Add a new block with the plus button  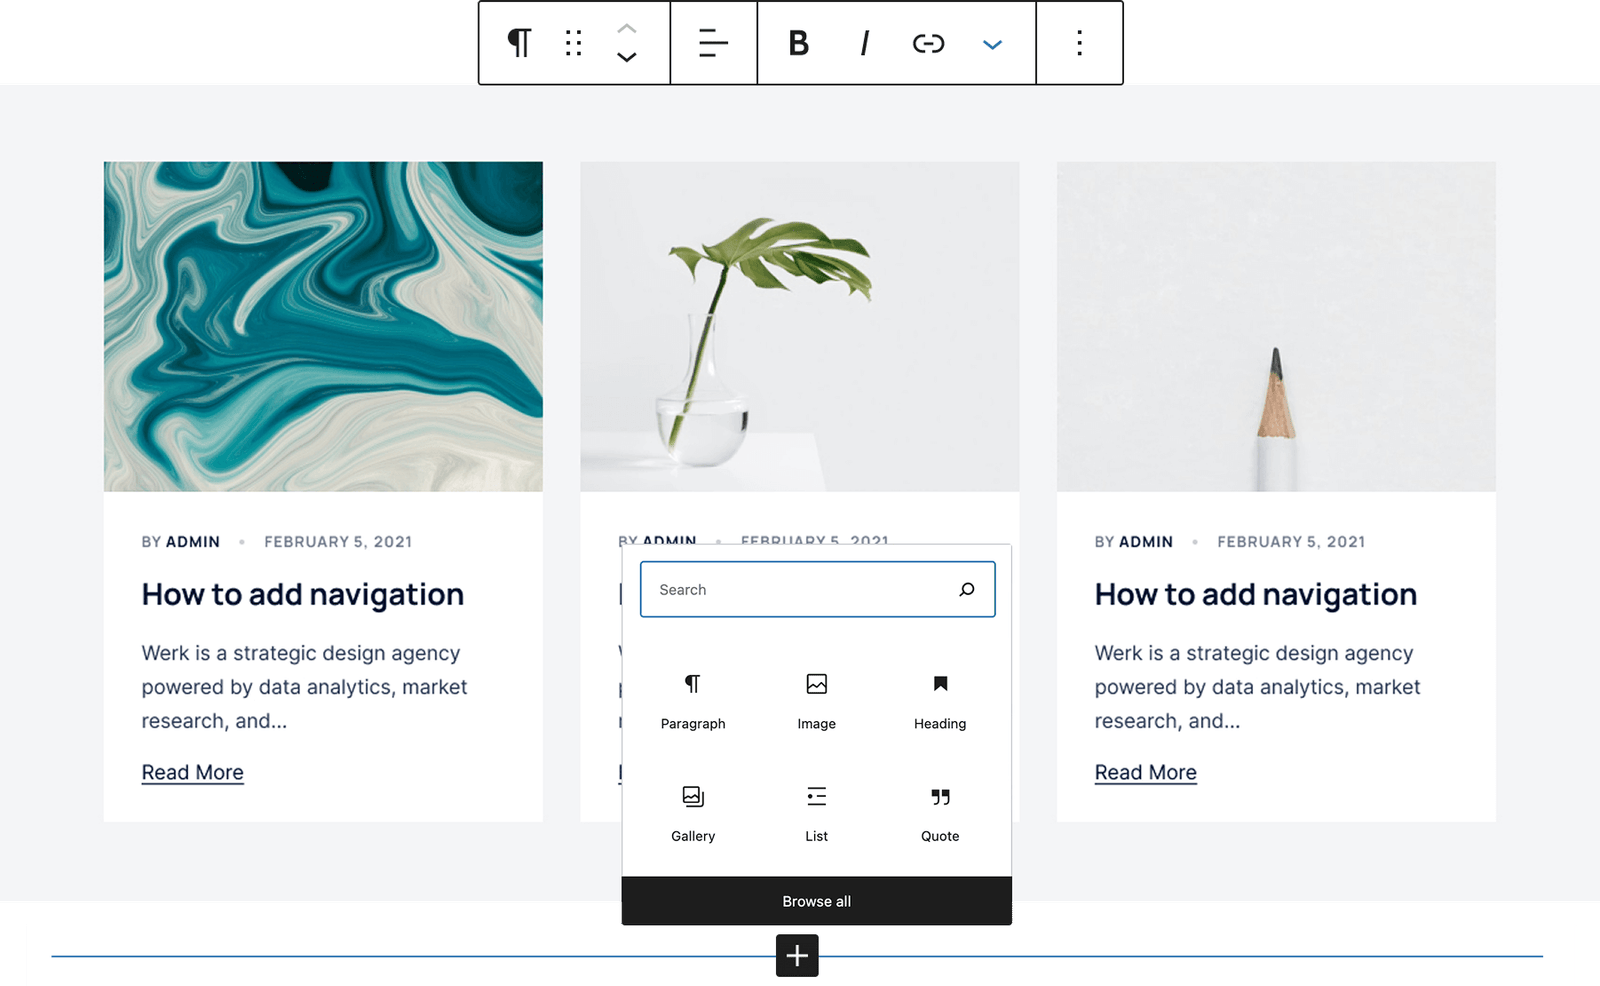(797, 956)
